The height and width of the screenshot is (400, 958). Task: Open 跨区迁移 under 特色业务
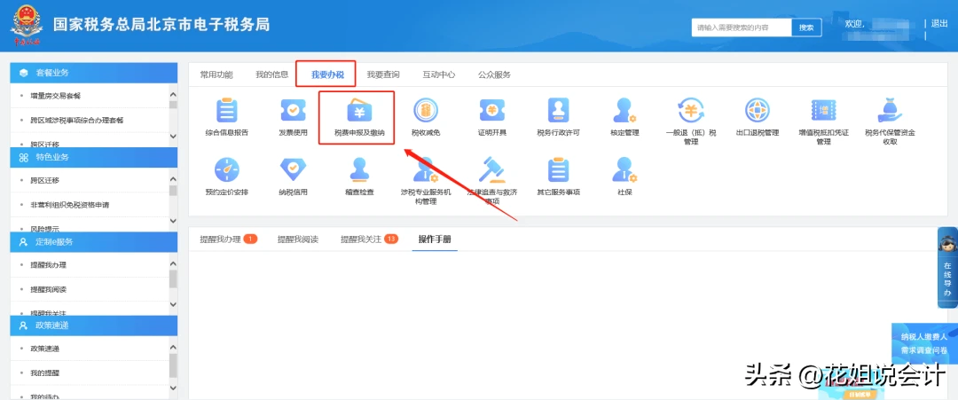coord(45,180)
